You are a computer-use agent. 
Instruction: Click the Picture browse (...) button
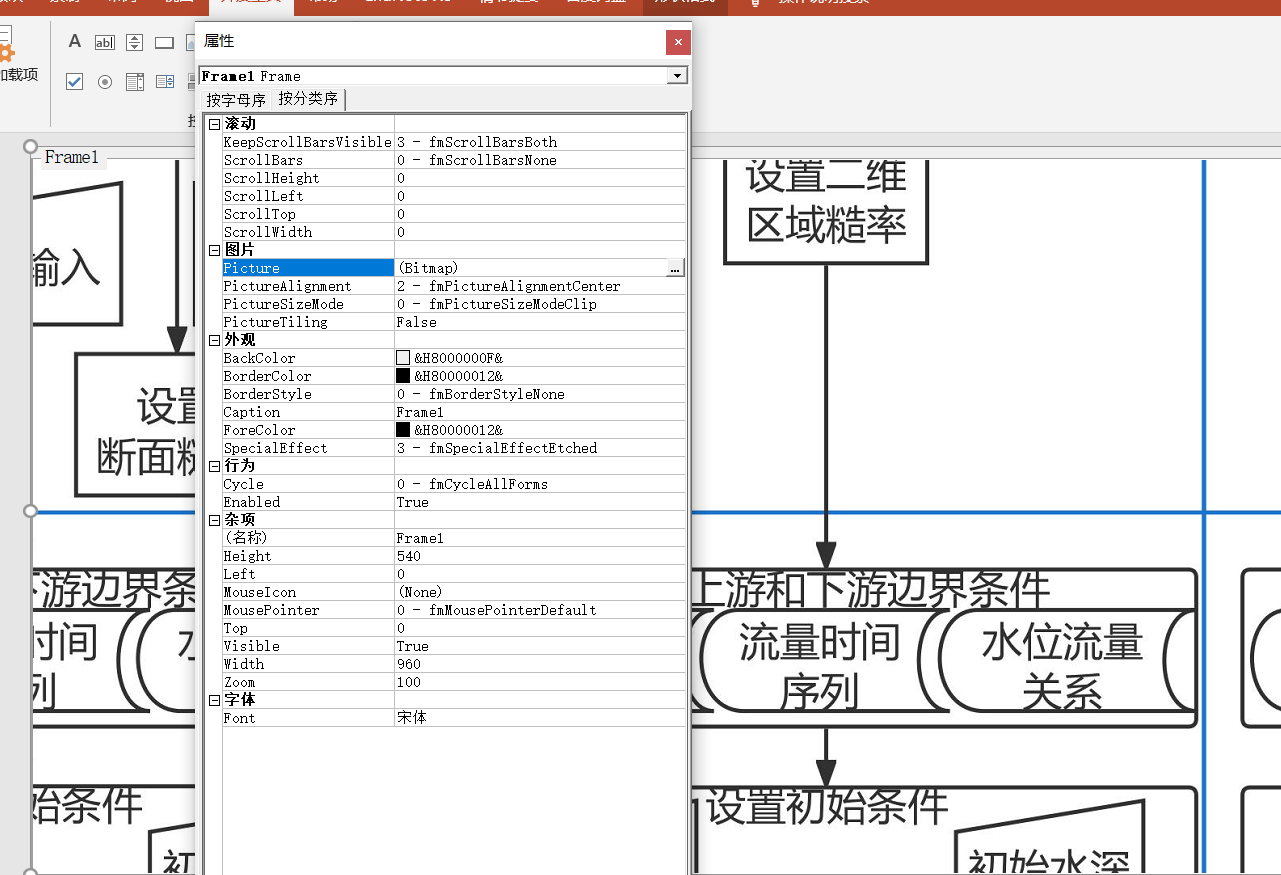point(676,268)
